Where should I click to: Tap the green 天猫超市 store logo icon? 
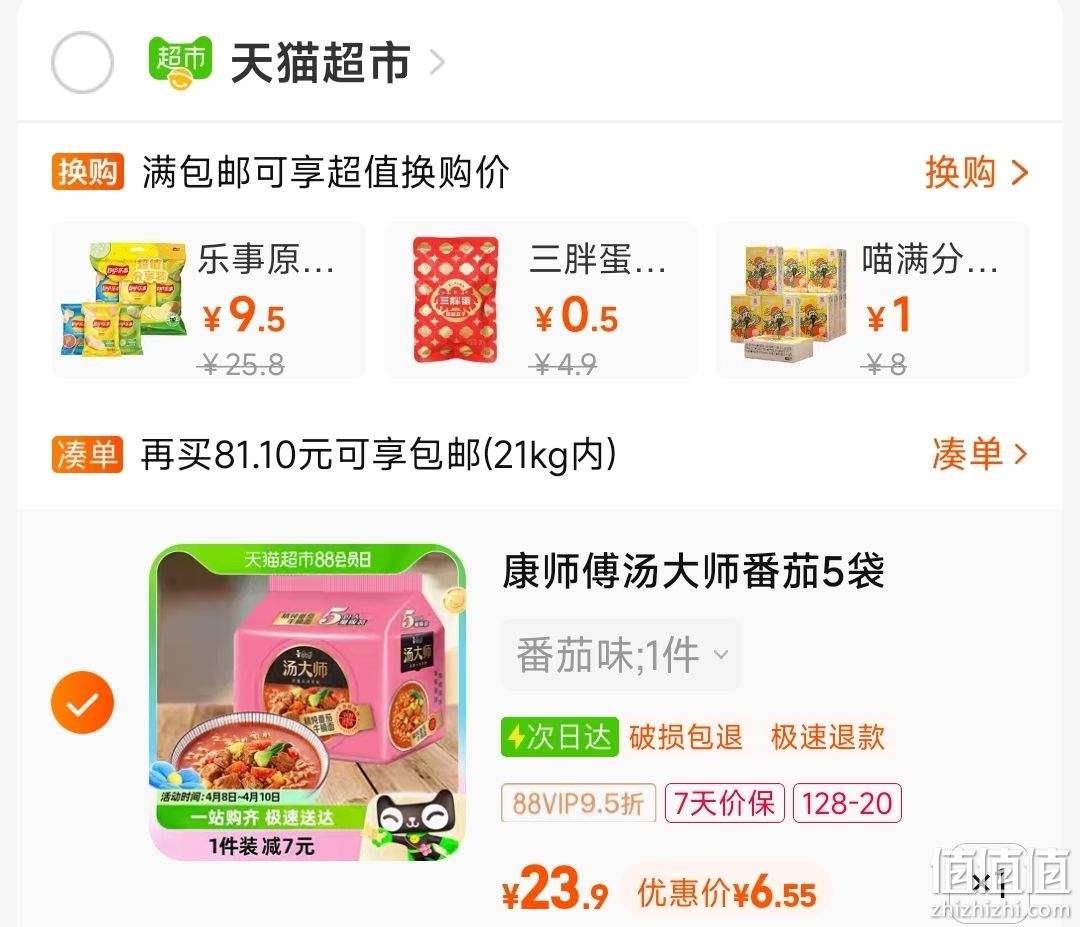click(180, 63)
